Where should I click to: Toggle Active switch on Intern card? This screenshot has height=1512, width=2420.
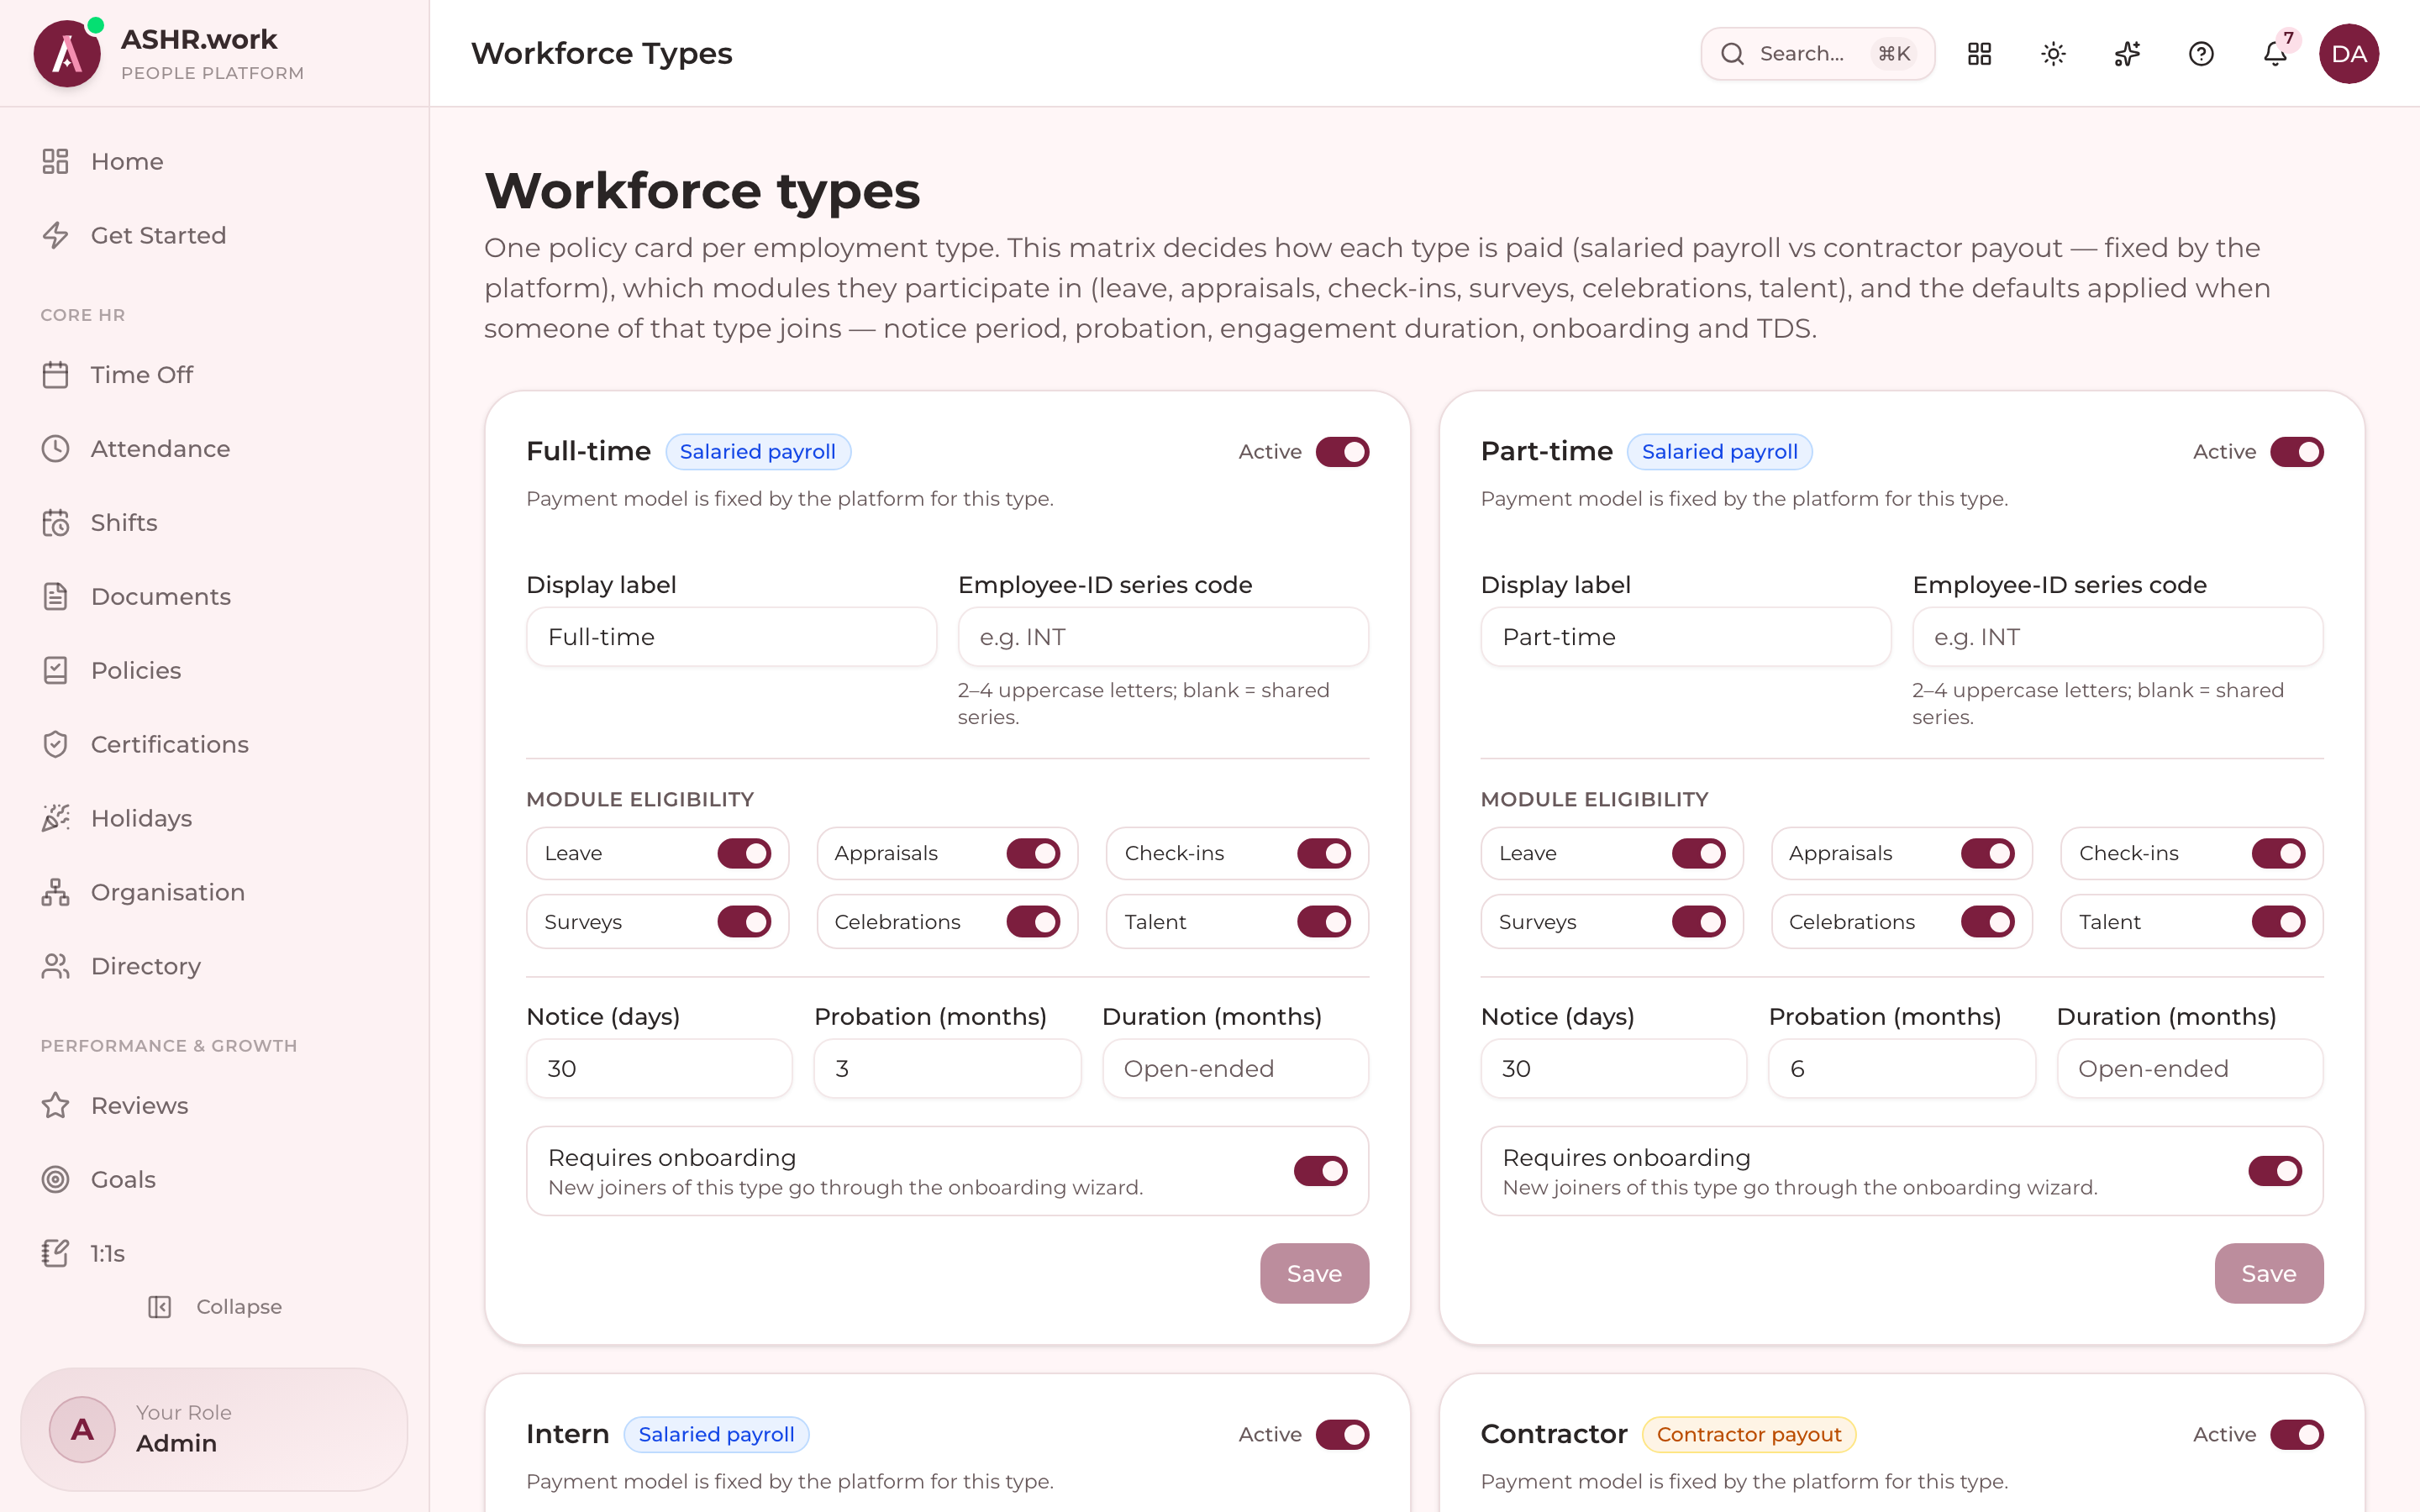pos(1342,1435)
